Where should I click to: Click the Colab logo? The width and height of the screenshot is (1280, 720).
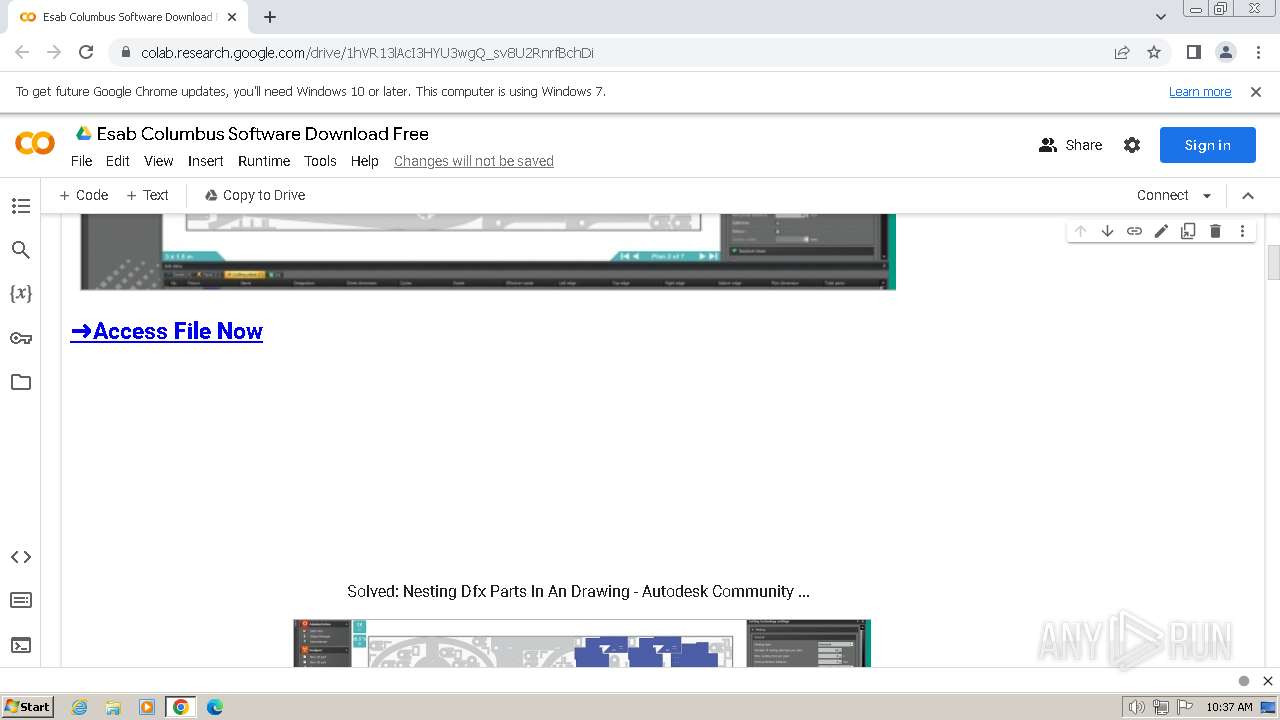pos(35,144)
